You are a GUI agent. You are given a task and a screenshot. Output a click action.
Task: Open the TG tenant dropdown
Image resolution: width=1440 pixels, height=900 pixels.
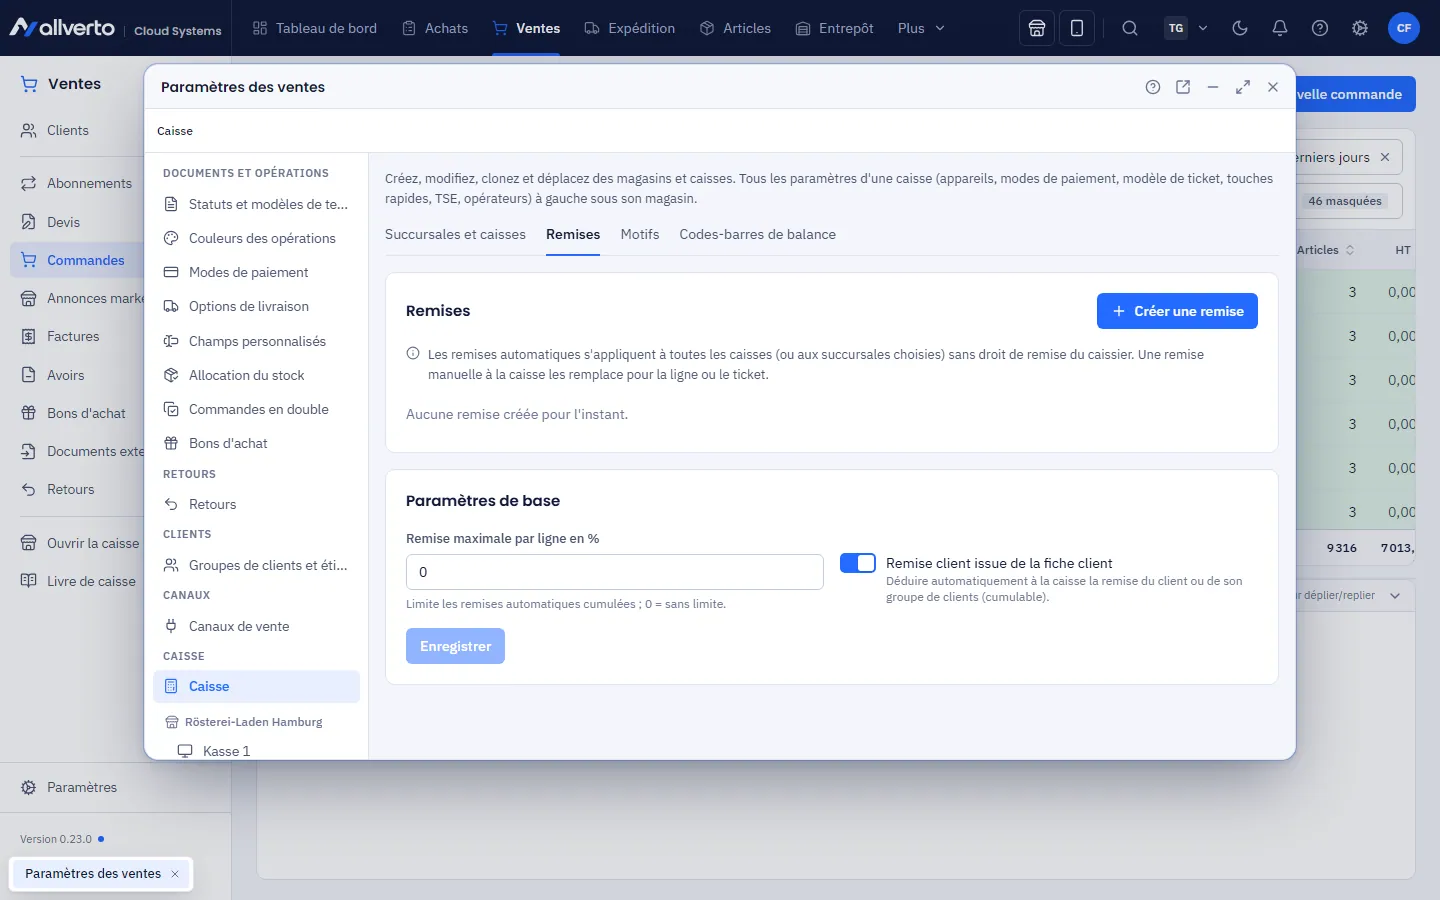click(x=1187, y=28)
